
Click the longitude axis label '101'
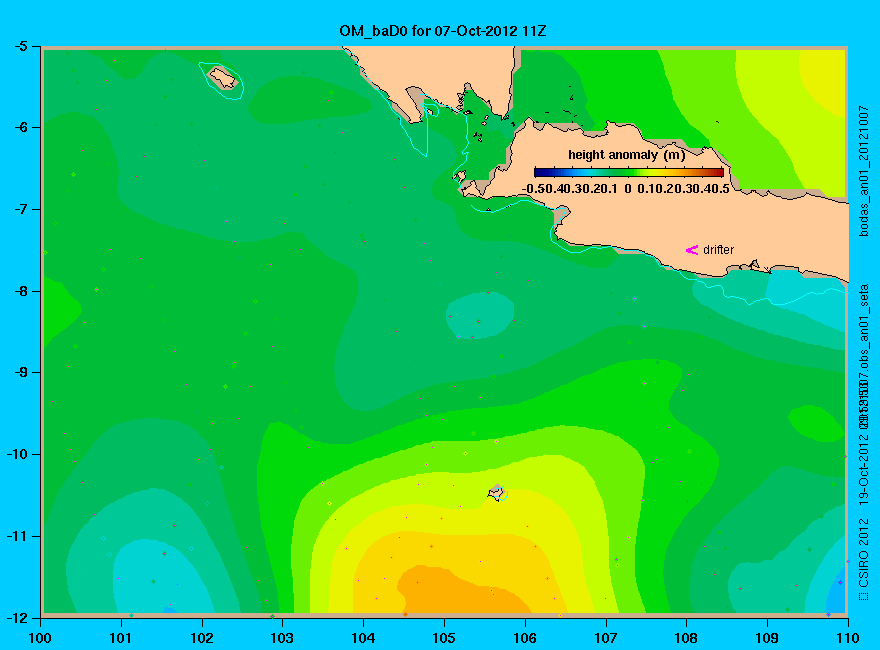tap(121, 638)
